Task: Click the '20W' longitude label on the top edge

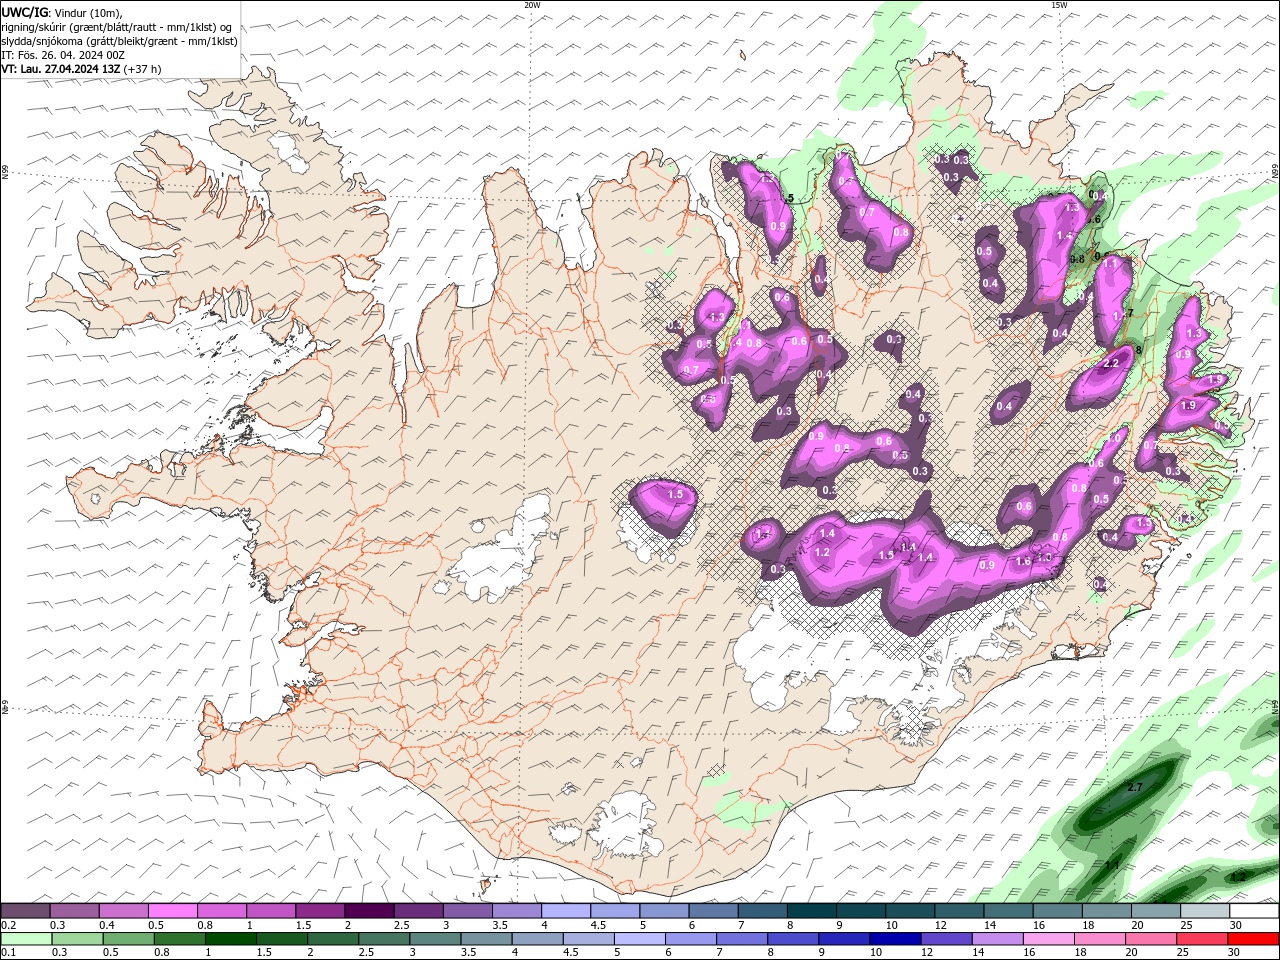Action: 532,5
